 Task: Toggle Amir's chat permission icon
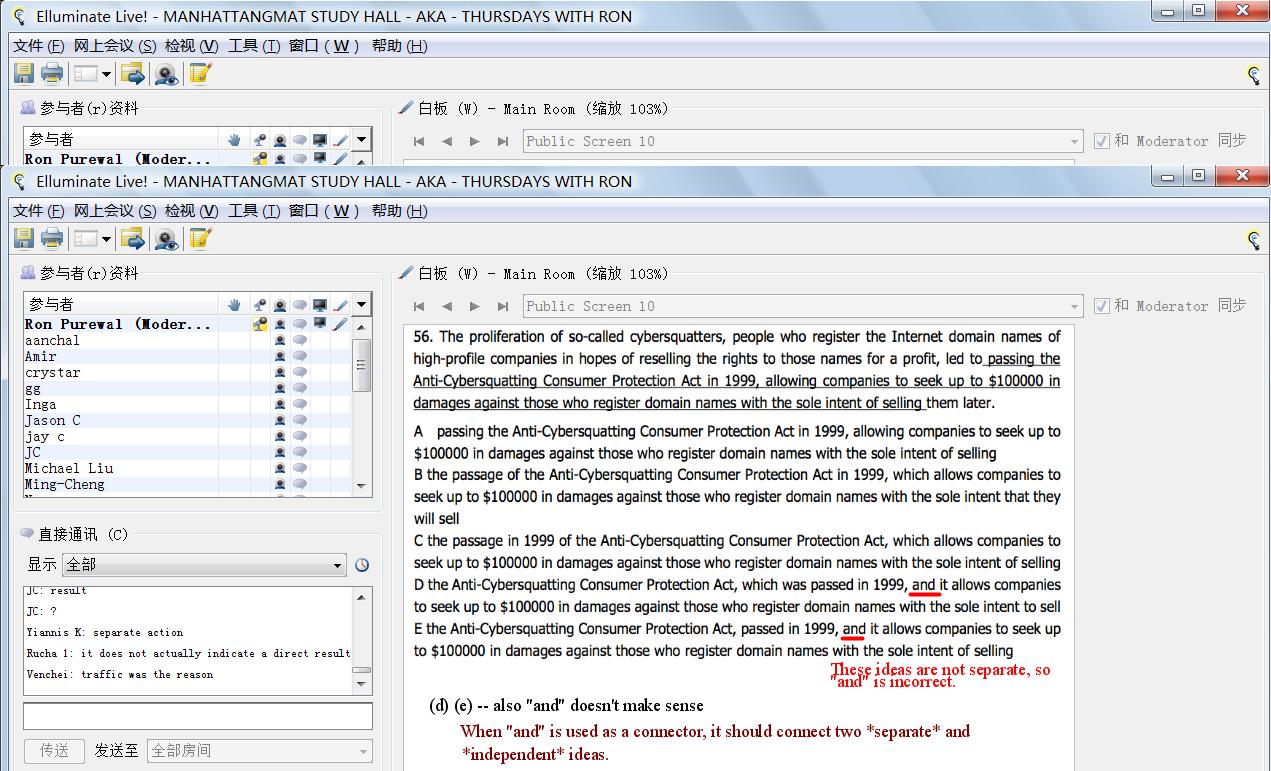tap(300, 356)
